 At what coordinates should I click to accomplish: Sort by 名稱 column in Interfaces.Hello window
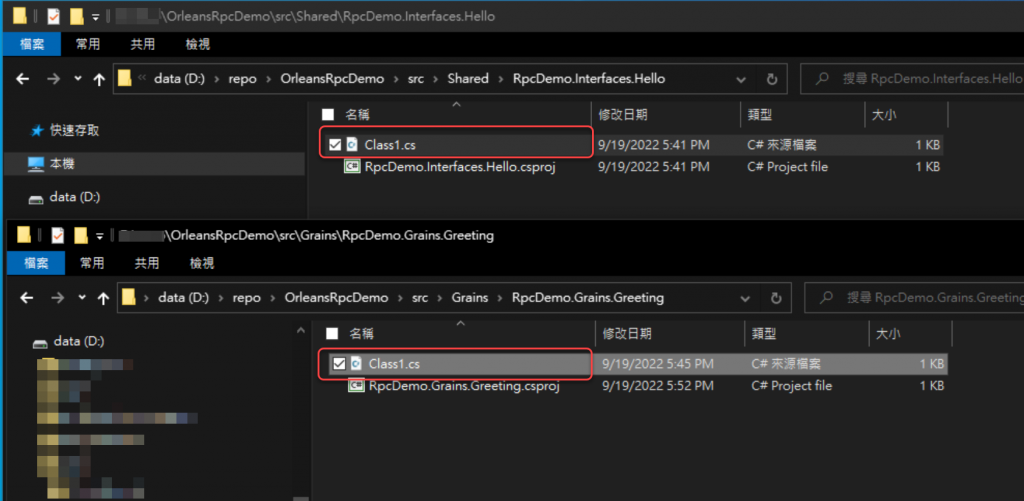tap(357, 115)
